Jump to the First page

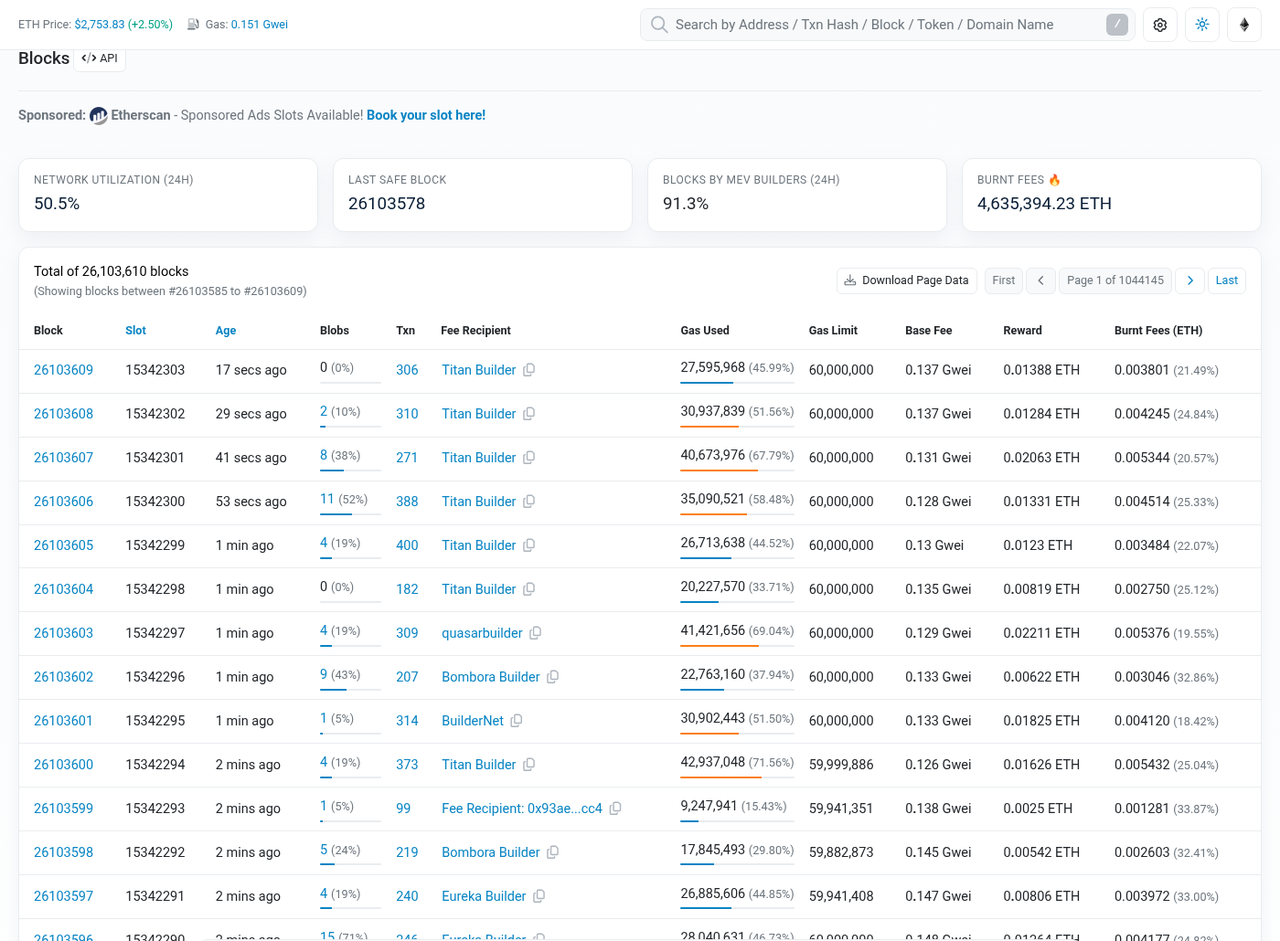(1004, 280)
